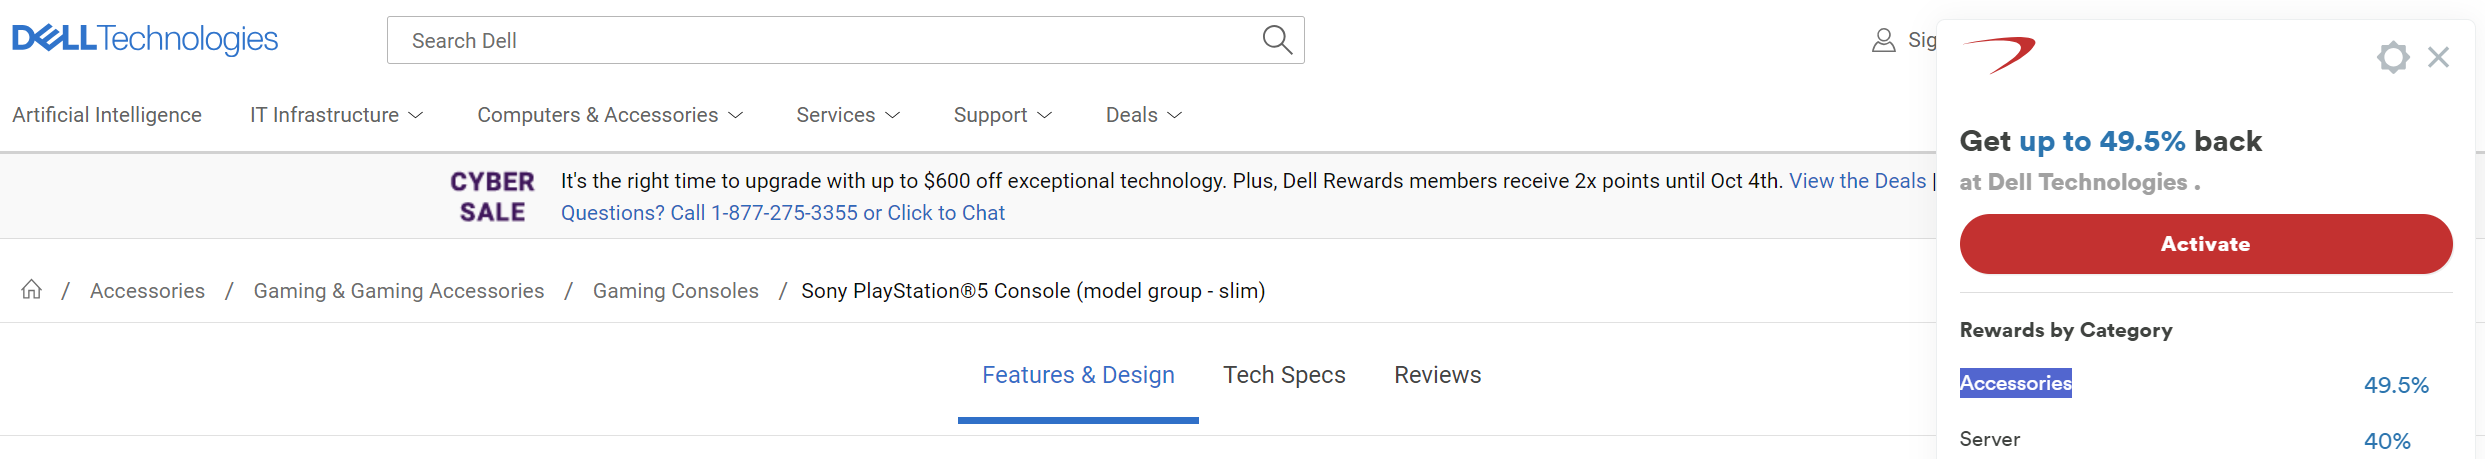Viewport: 2485px width, 459px height.
Task: Open the Services dropdown menu
Action: 848,115
